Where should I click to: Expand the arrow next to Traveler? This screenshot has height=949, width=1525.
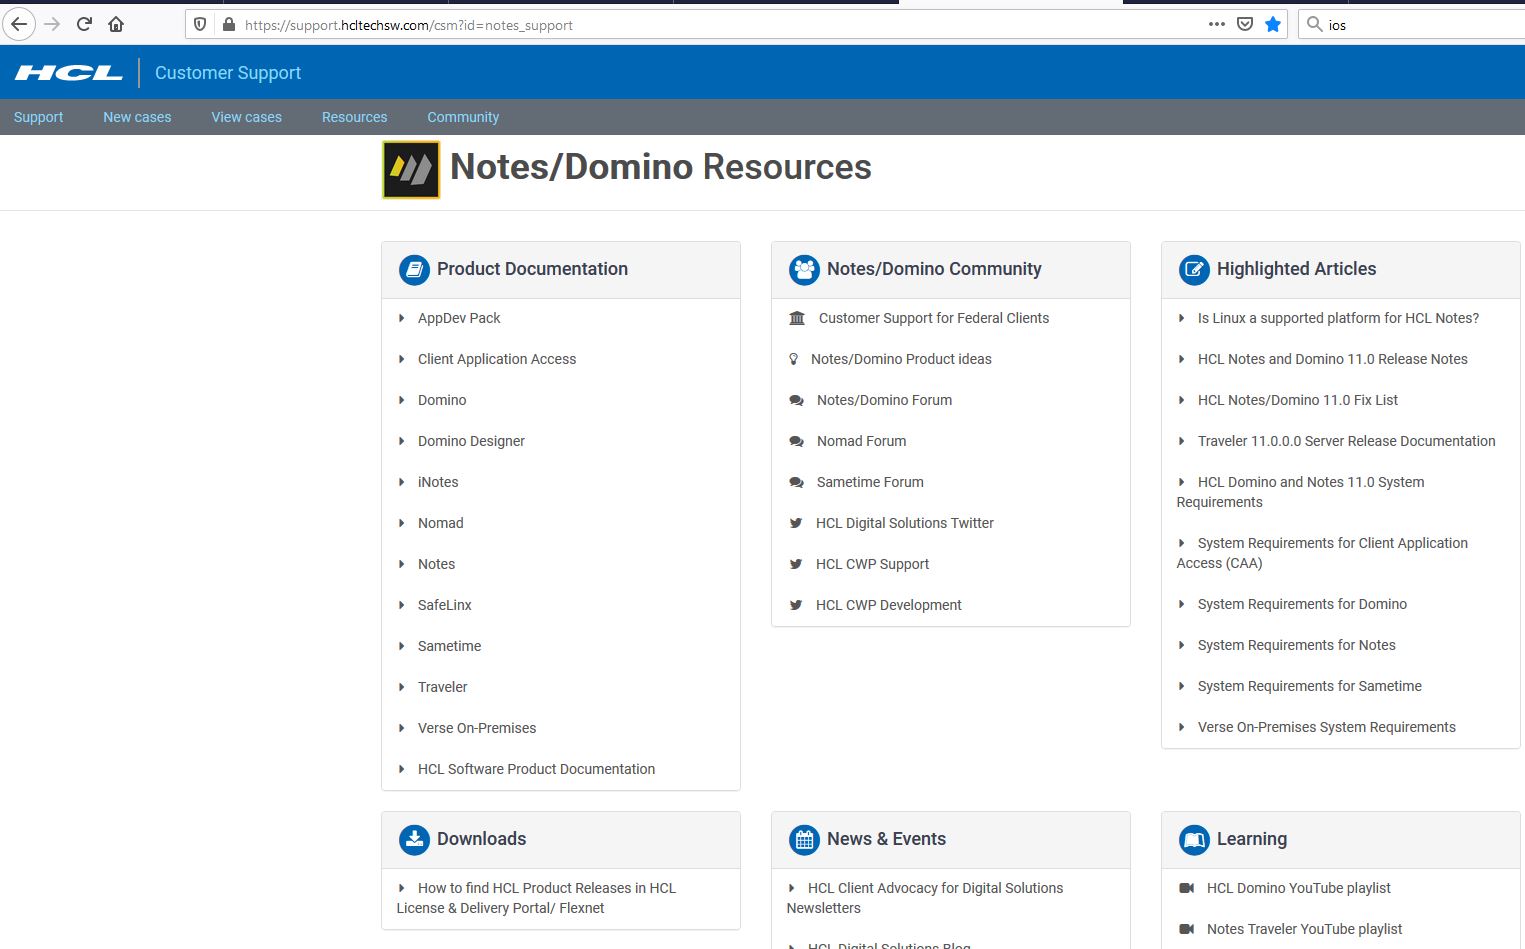[402, 687]
